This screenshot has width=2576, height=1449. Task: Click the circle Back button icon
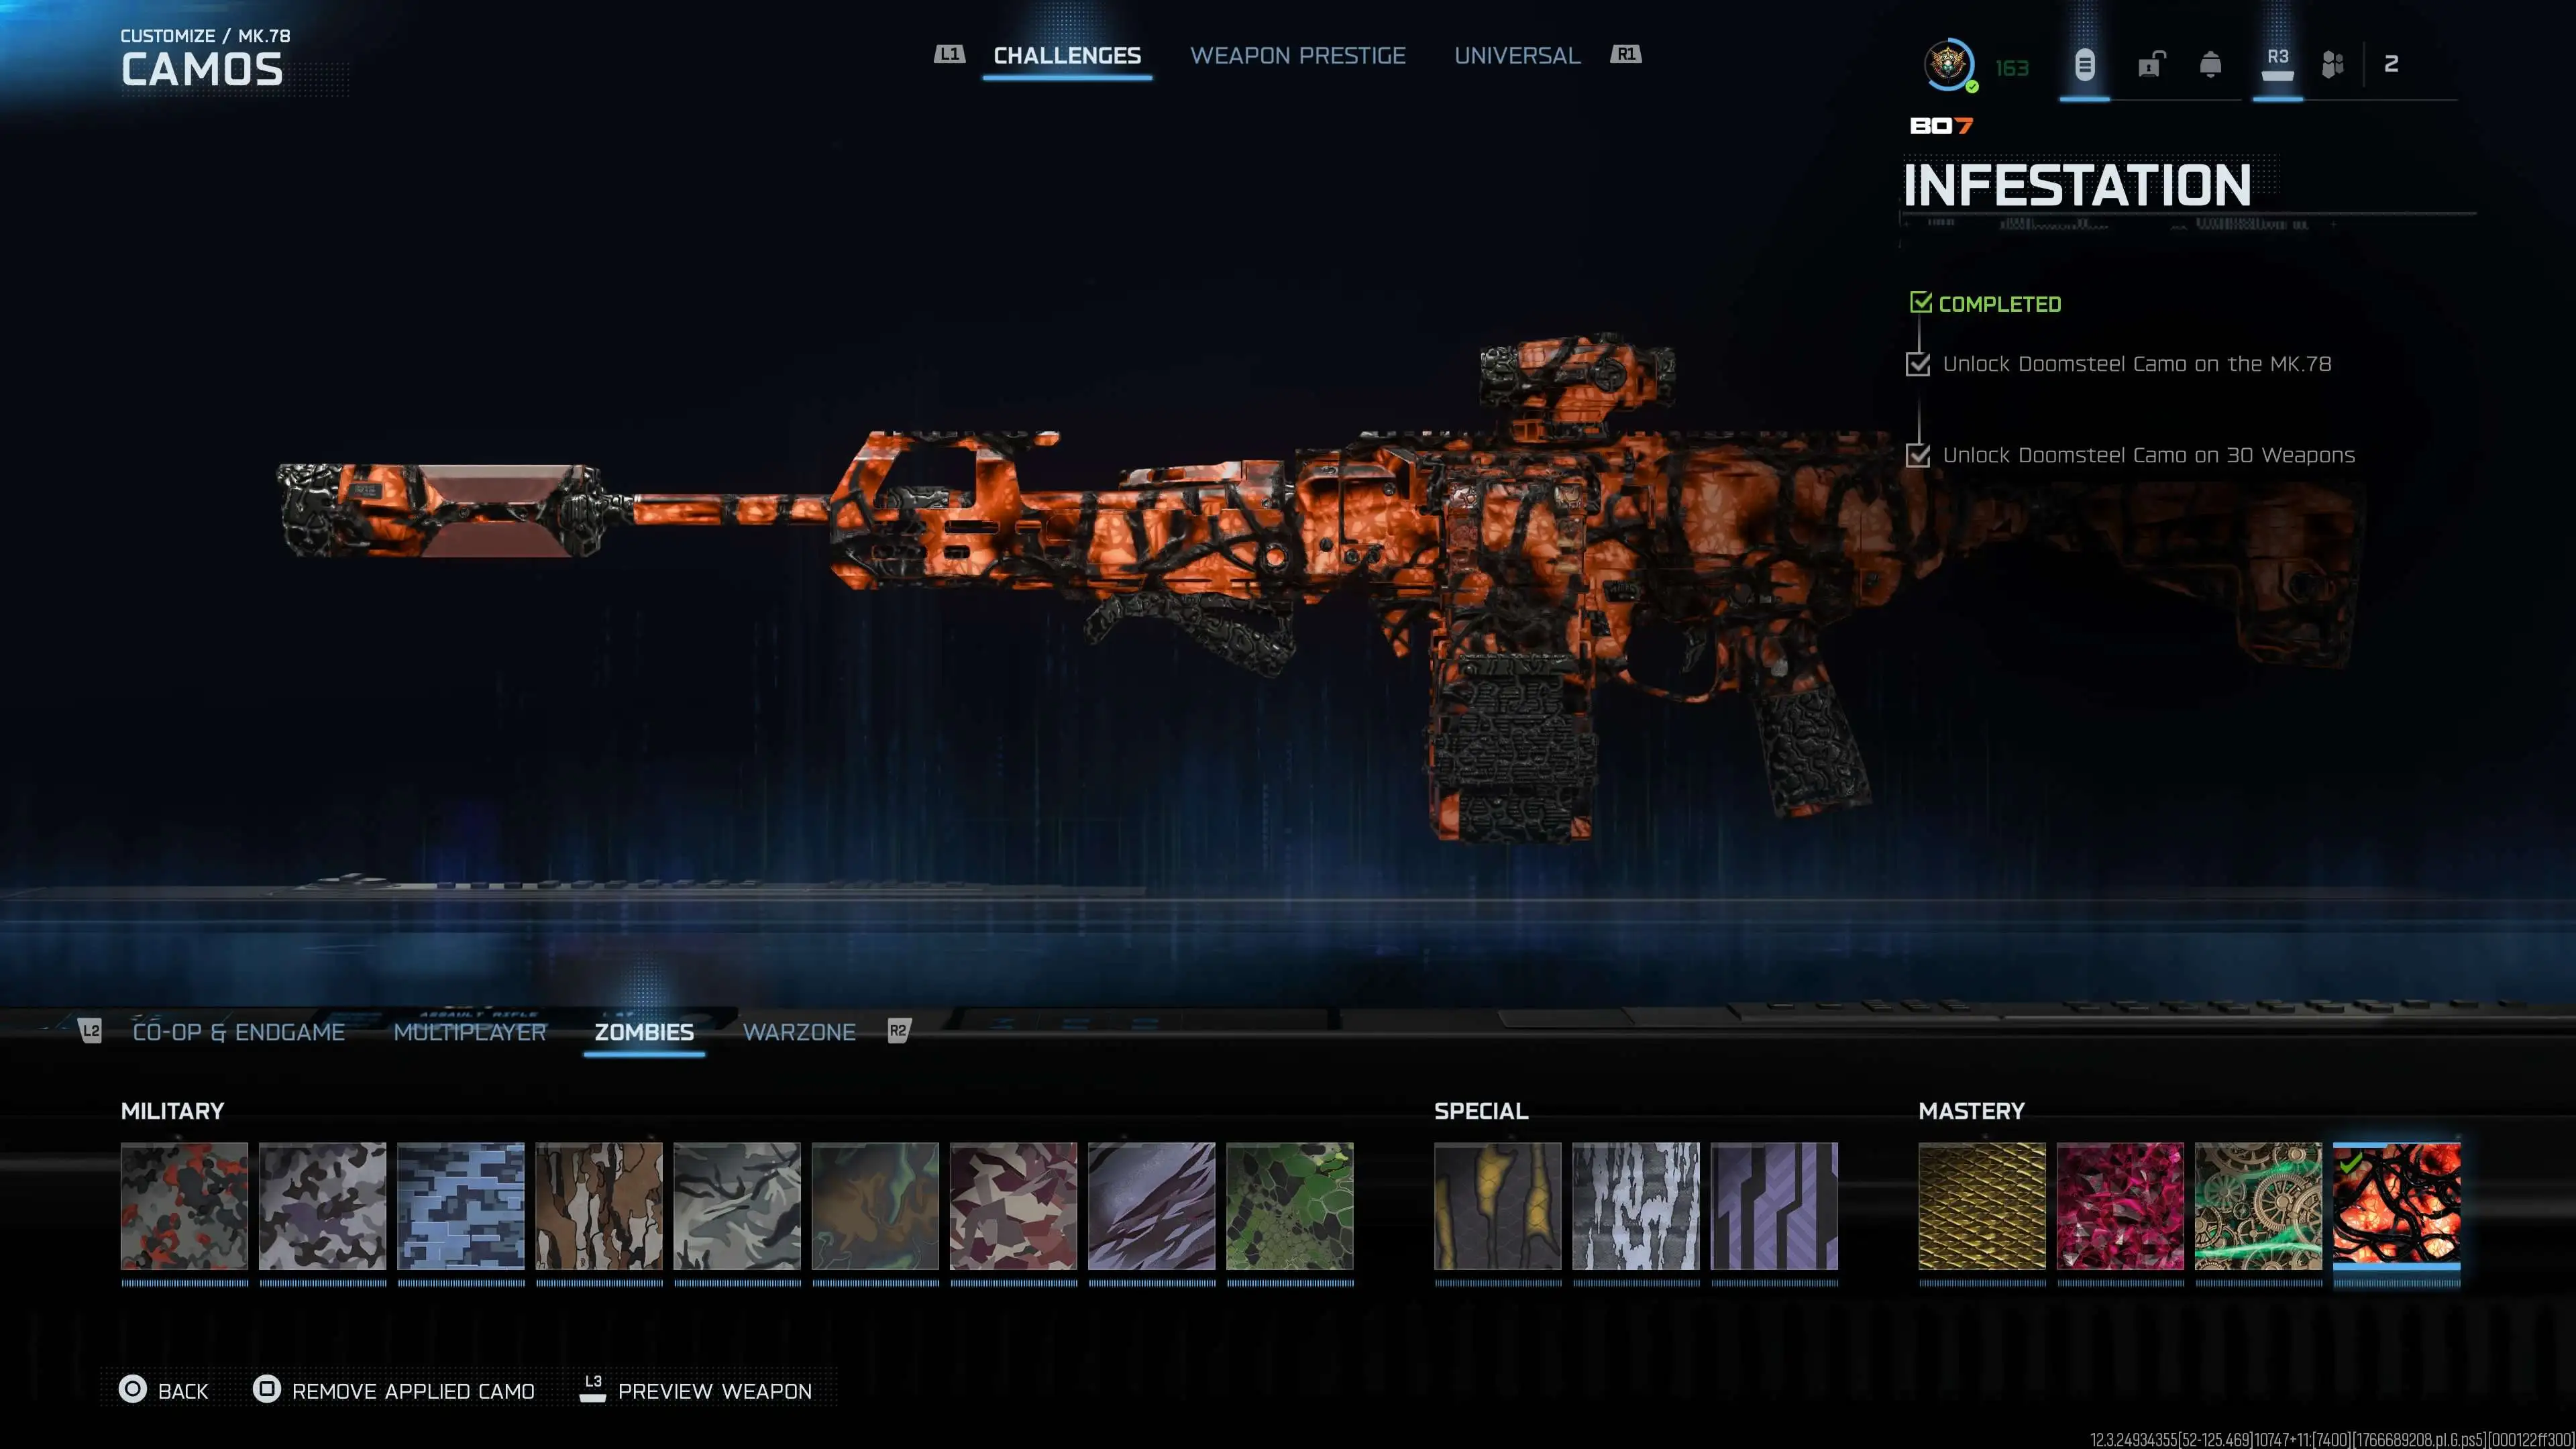click(x=132, y=1390)
